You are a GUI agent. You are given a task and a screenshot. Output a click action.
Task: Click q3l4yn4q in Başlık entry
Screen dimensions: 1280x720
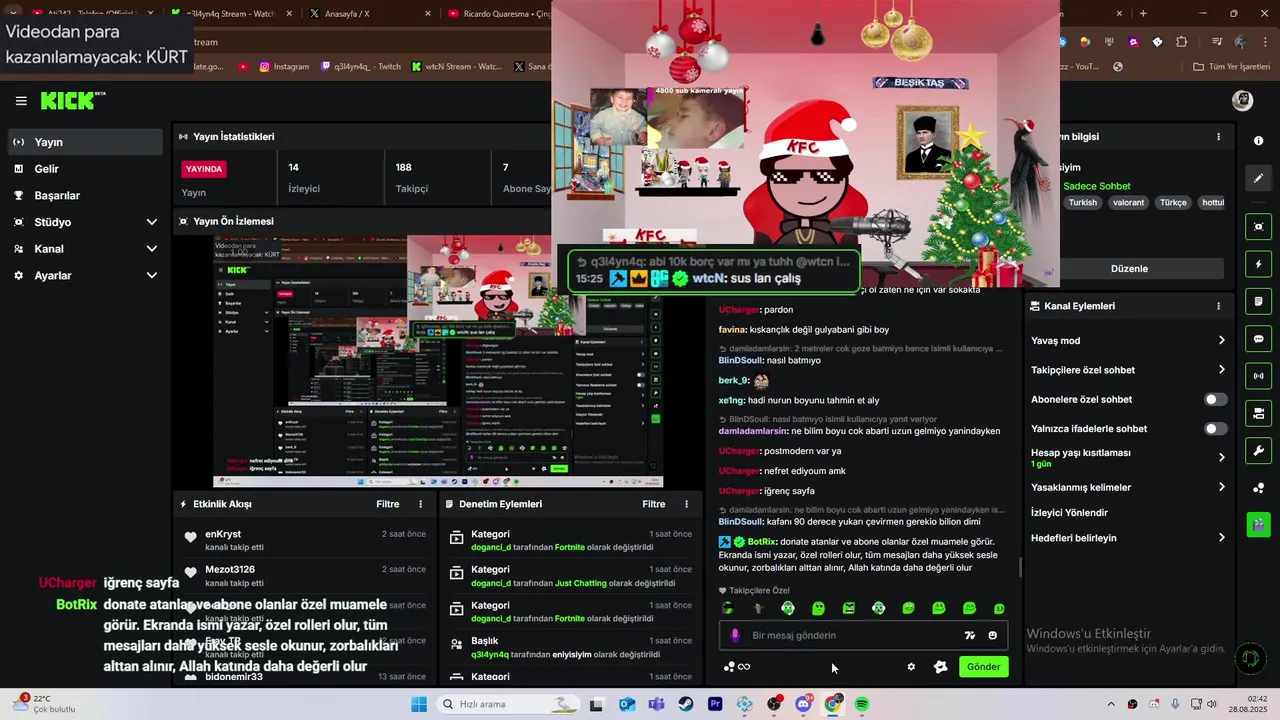pos(490,654)
